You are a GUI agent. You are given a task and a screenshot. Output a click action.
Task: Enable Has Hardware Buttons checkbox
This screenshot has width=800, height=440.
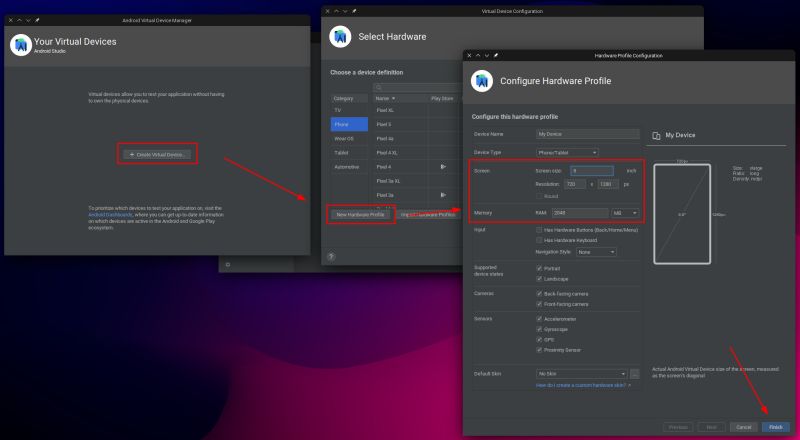539,230
